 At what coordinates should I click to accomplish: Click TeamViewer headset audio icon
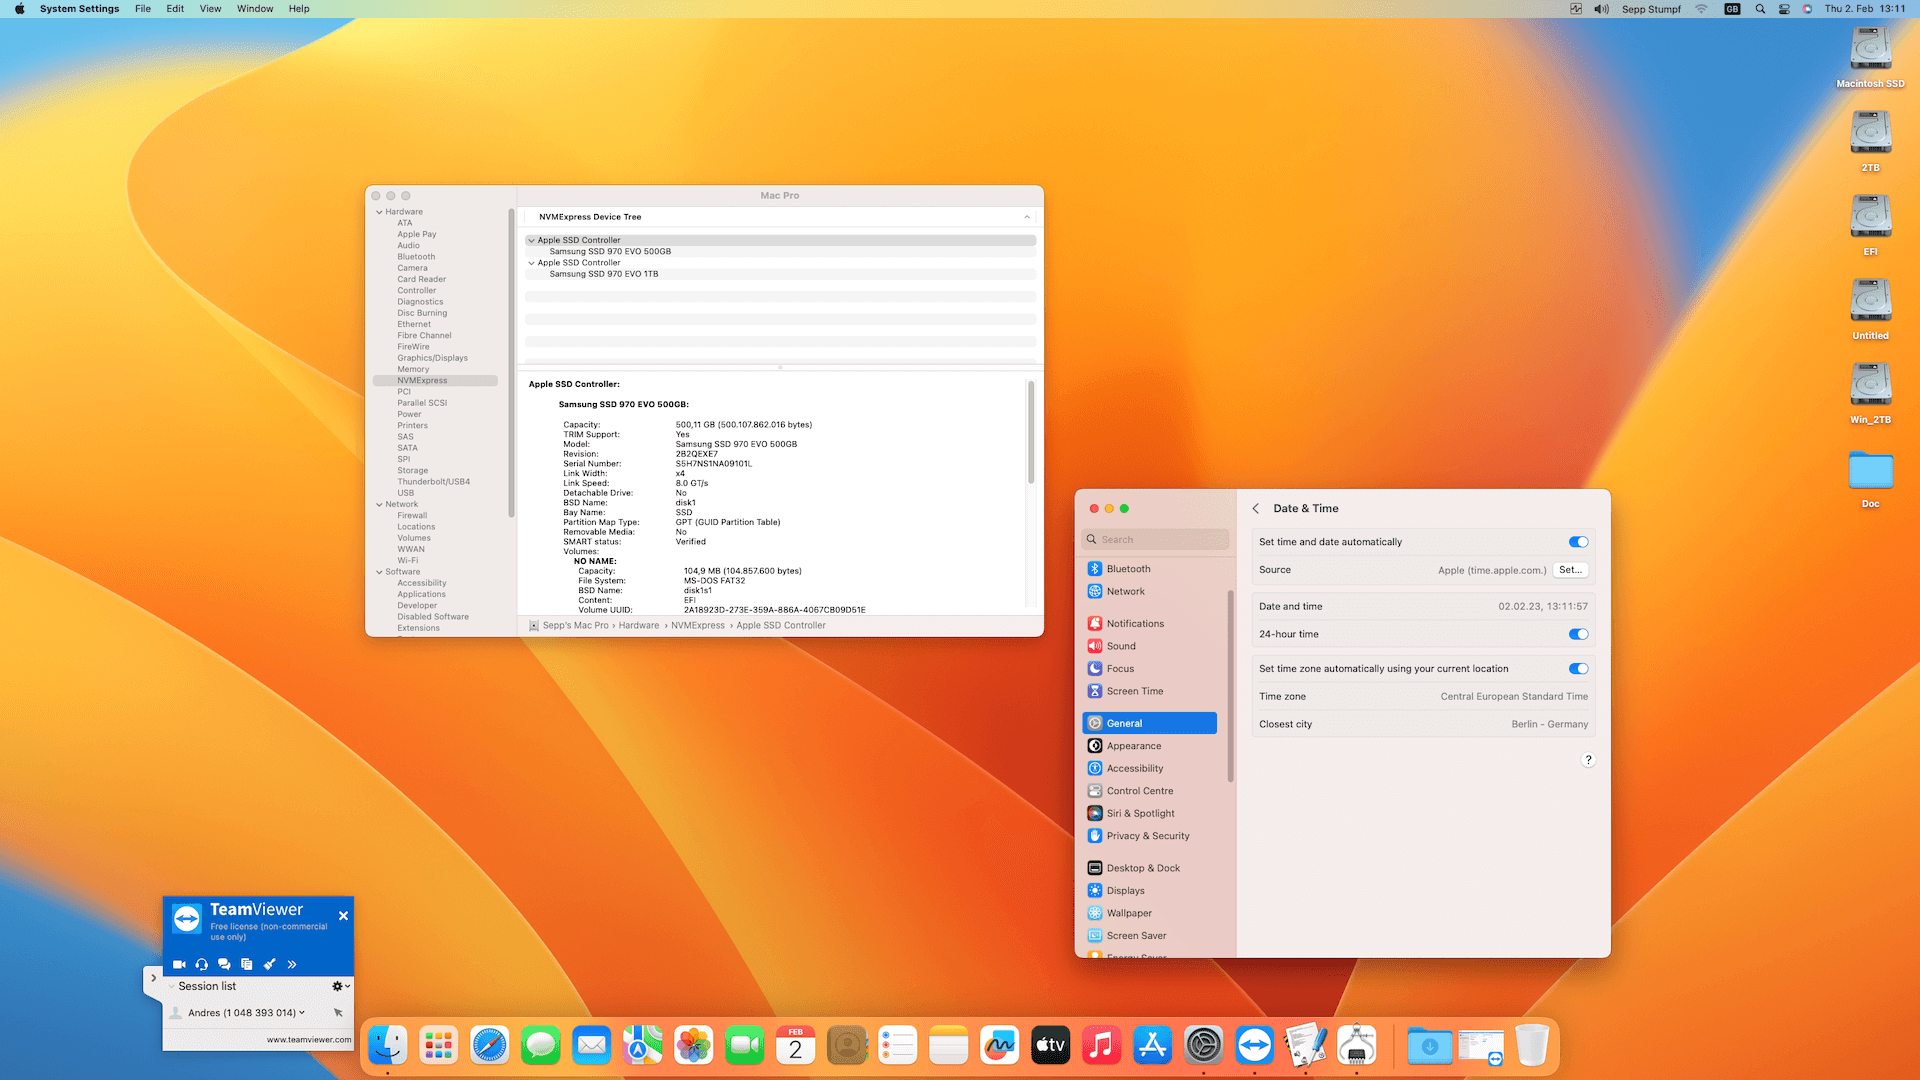tap(202, 964)
